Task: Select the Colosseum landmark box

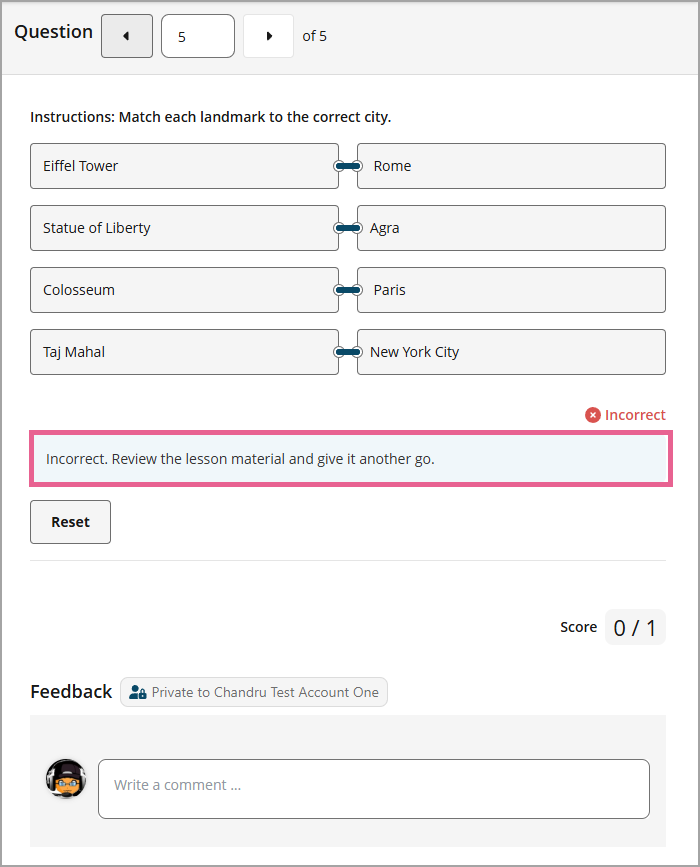Action: click(x=184, y=290)
